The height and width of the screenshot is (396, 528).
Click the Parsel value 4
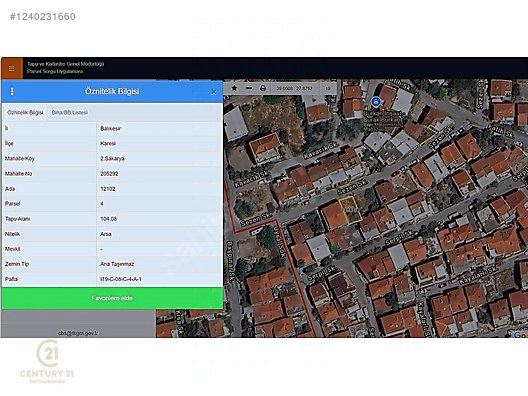pyautogui.click(x=102, y=204)
